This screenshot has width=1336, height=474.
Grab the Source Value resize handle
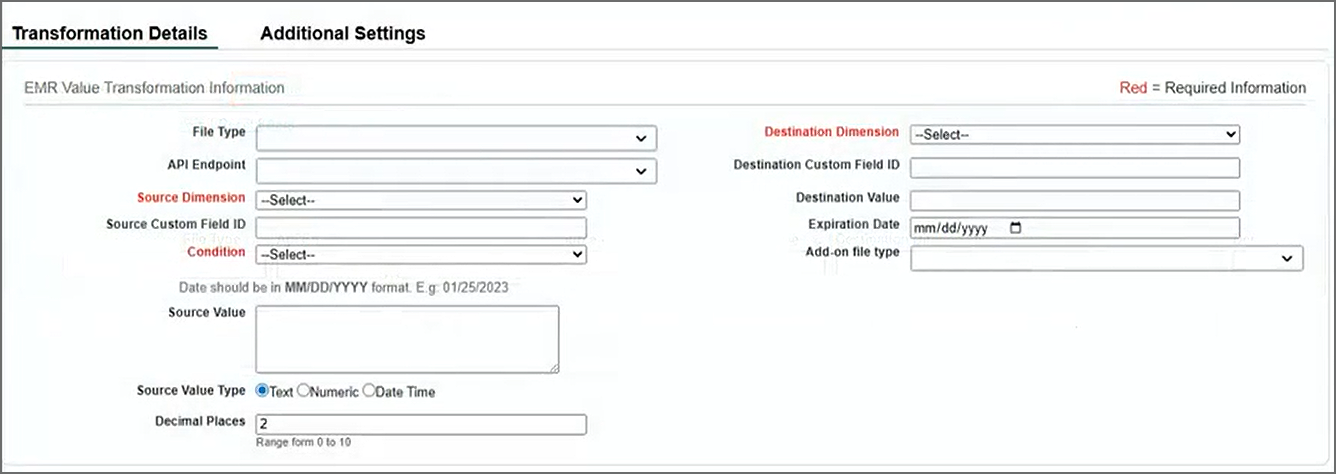(553, 368)
